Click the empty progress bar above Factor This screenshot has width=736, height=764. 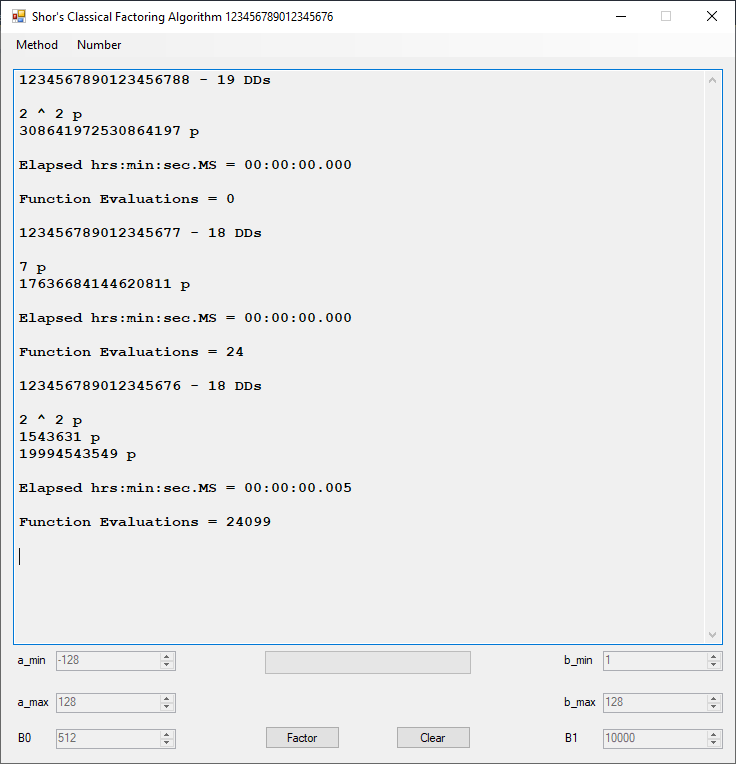367,662
